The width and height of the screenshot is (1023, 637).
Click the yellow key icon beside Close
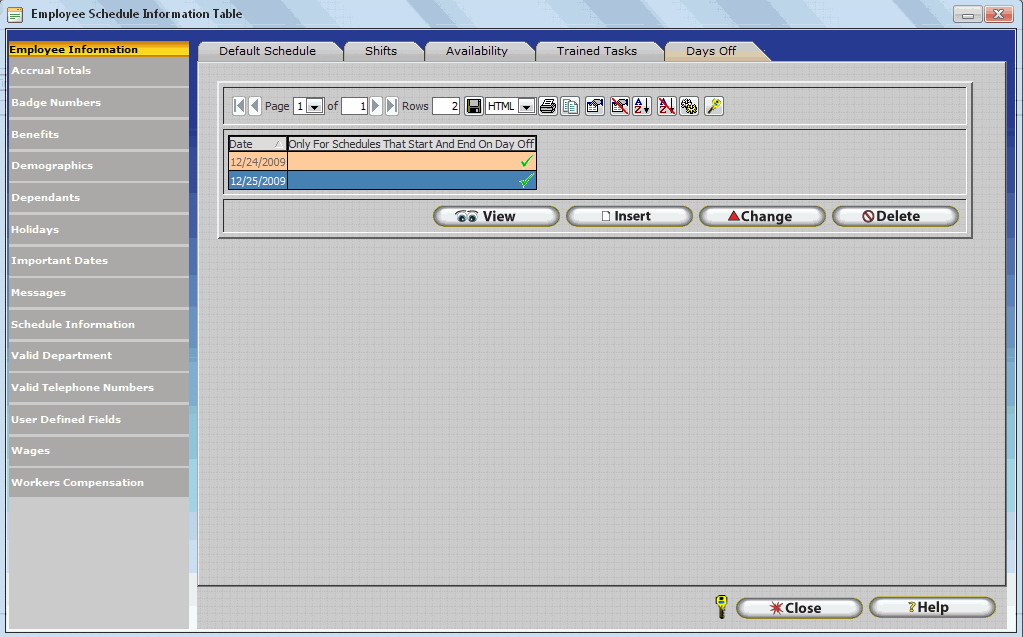click(721, 606)
